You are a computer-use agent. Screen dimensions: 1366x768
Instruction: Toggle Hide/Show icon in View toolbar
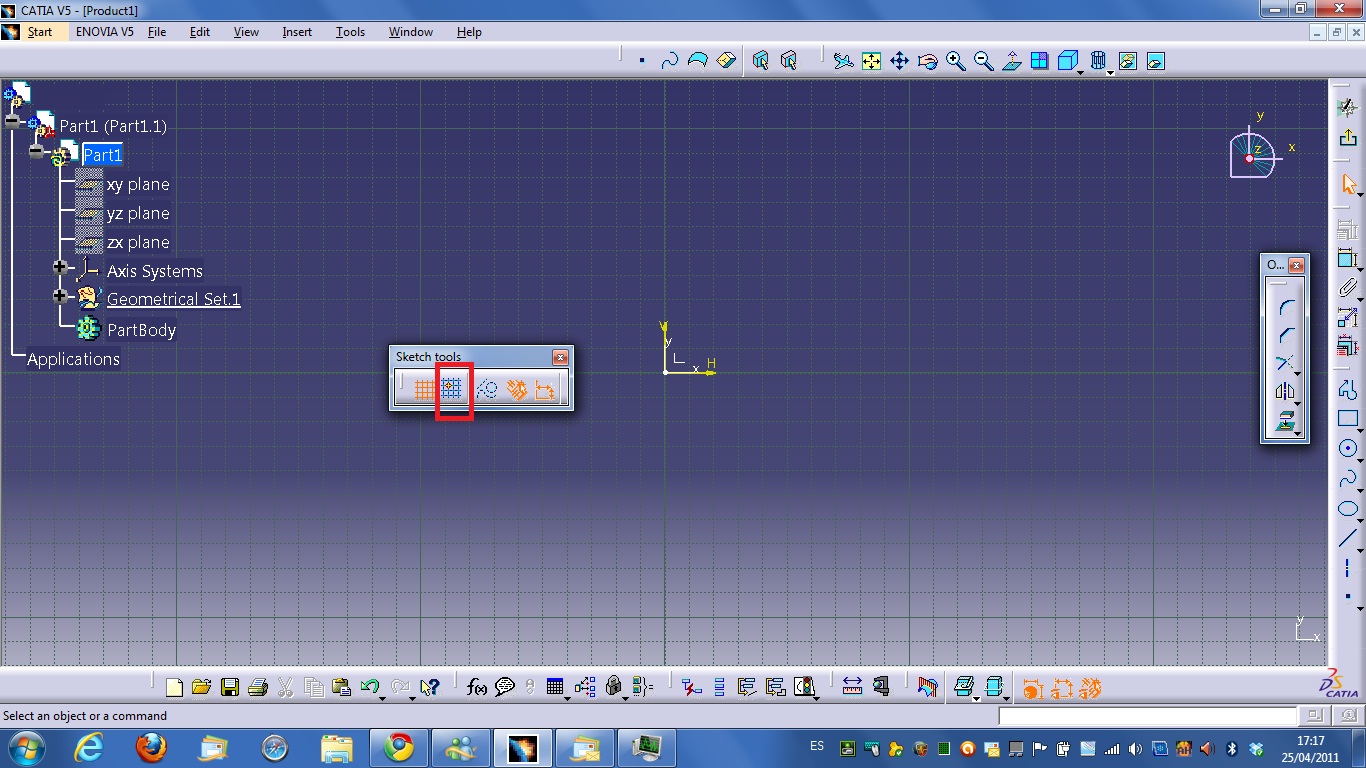(1128, 61)
